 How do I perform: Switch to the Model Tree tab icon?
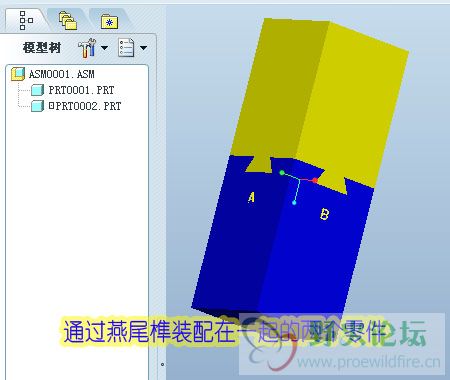coord(26,20)
